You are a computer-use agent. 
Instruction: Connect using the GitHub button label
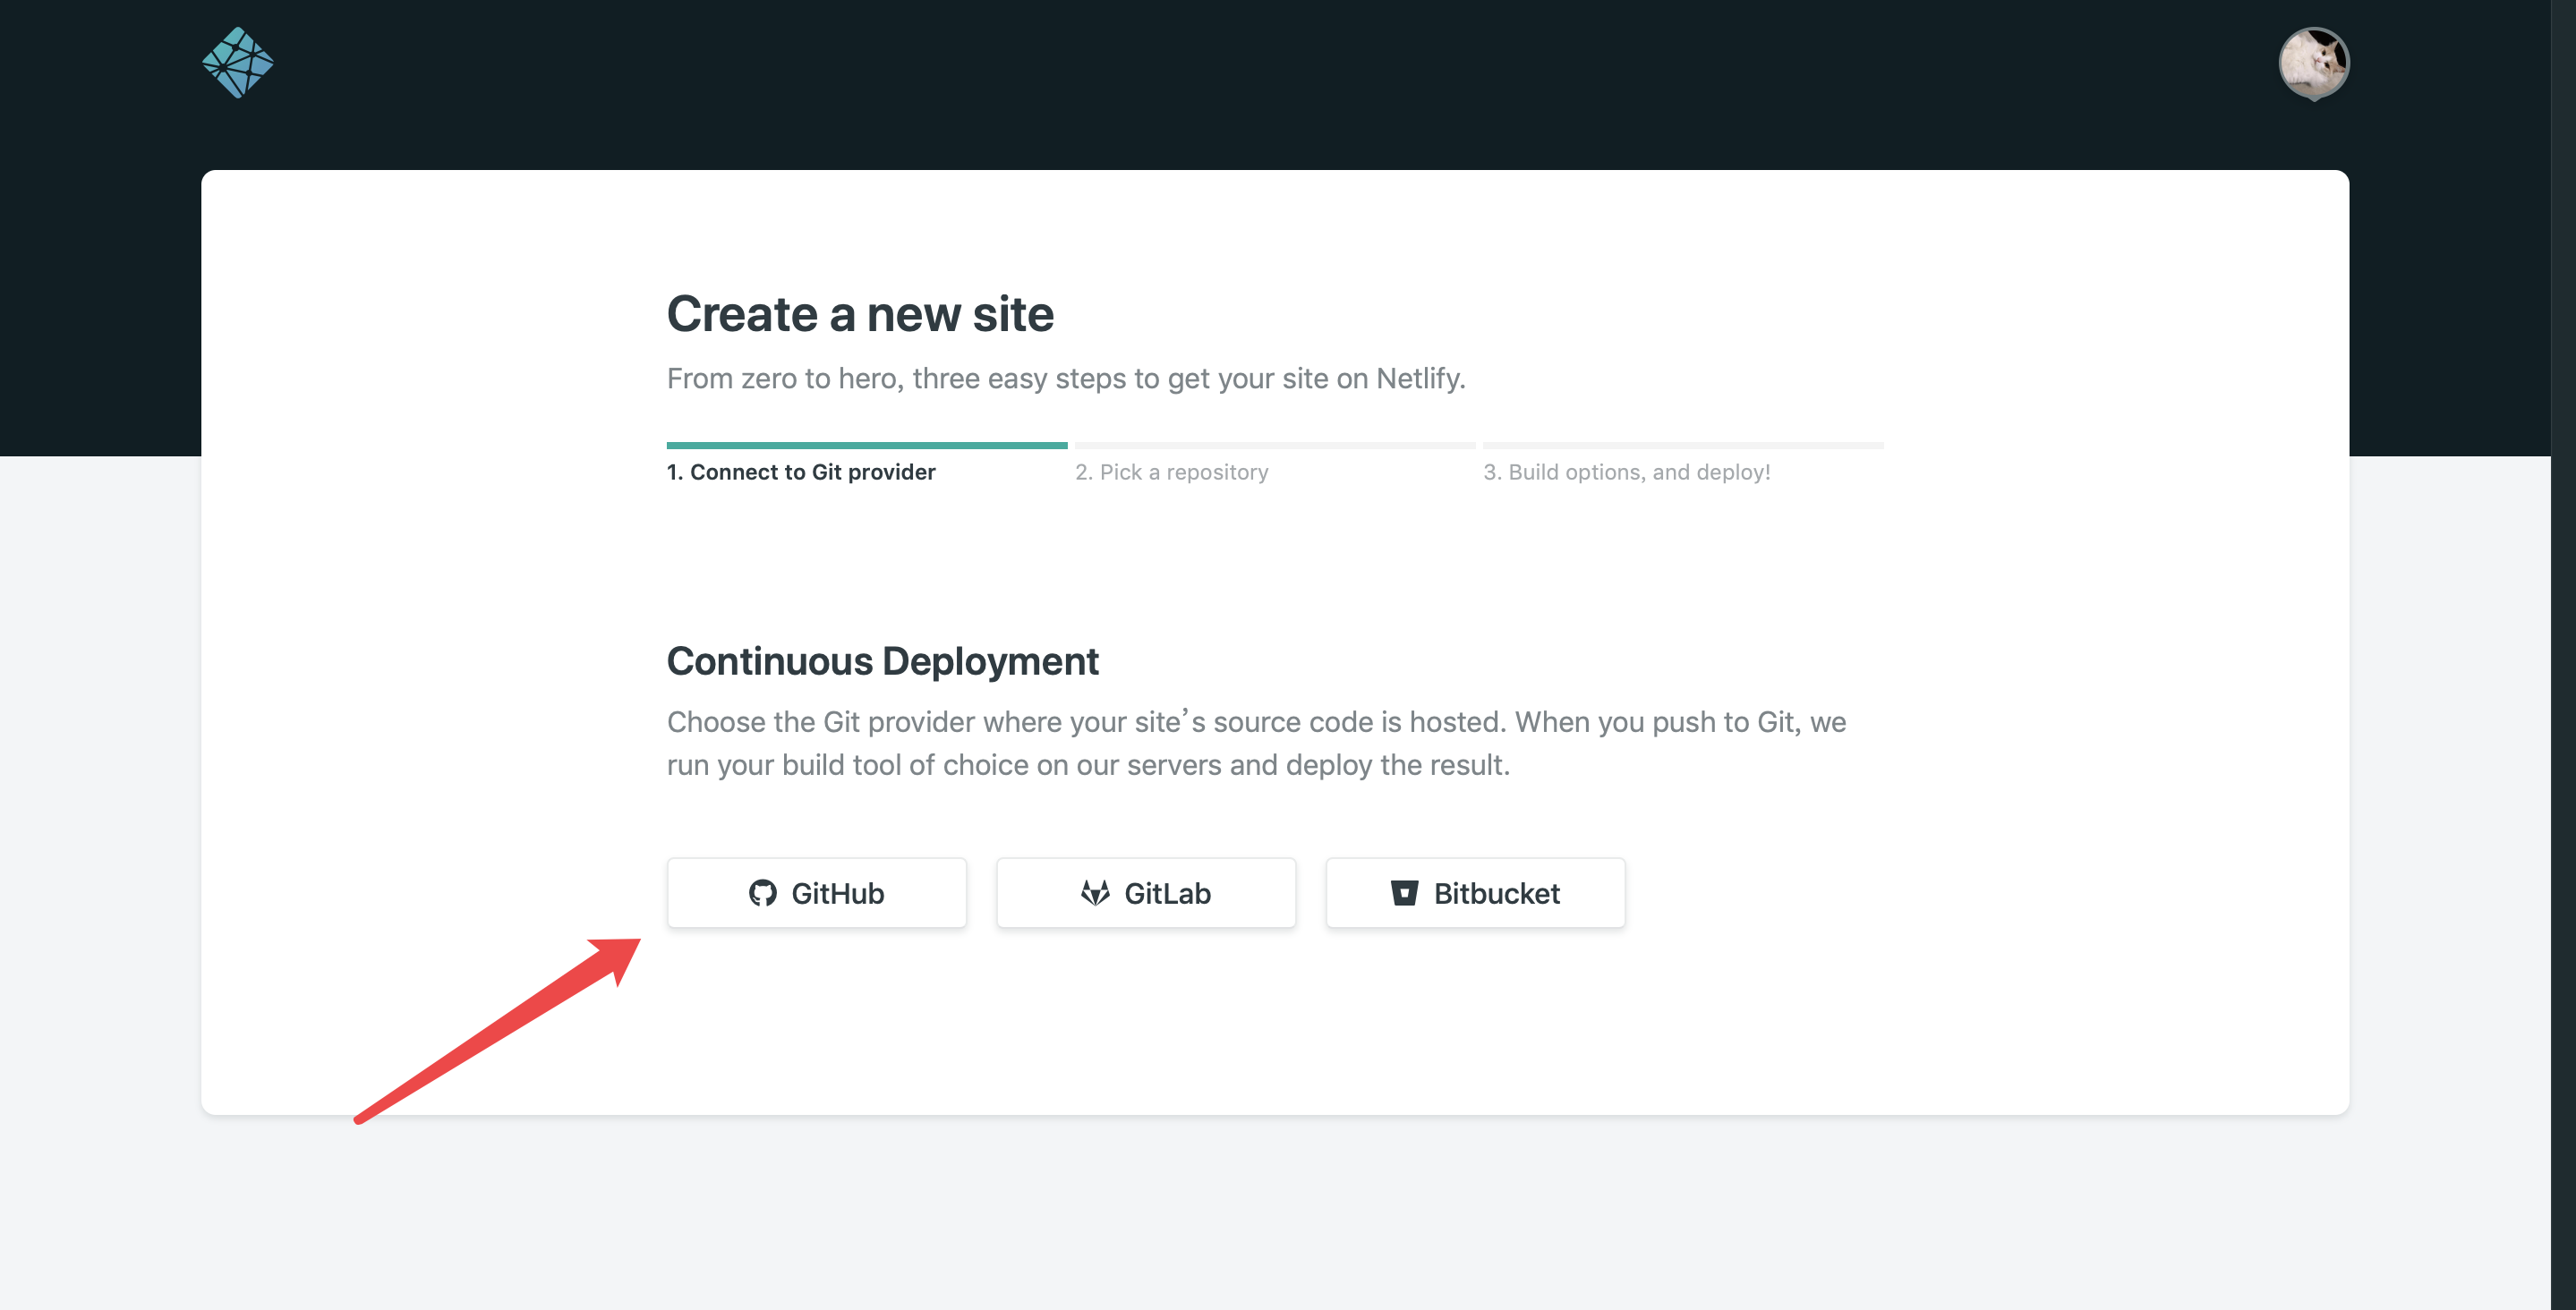837,893
